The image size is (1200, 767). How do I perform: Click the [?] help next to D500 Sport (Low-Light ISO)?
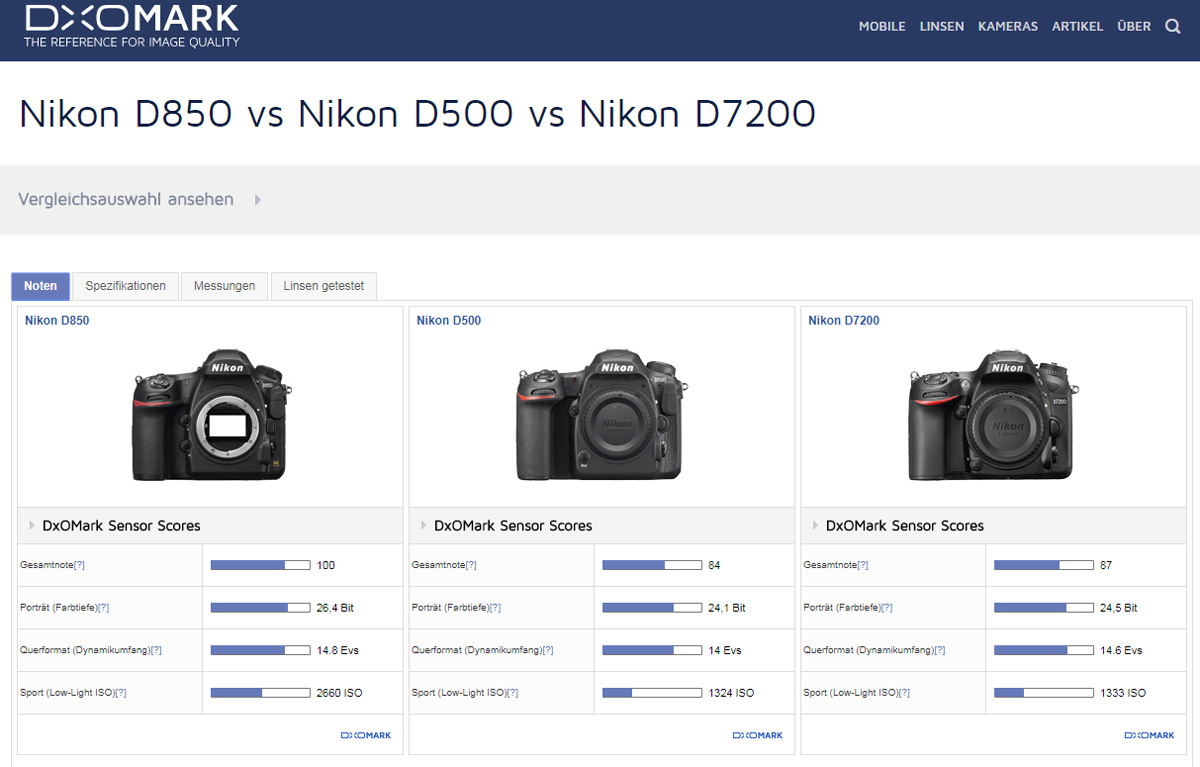[x=513, y=693]
